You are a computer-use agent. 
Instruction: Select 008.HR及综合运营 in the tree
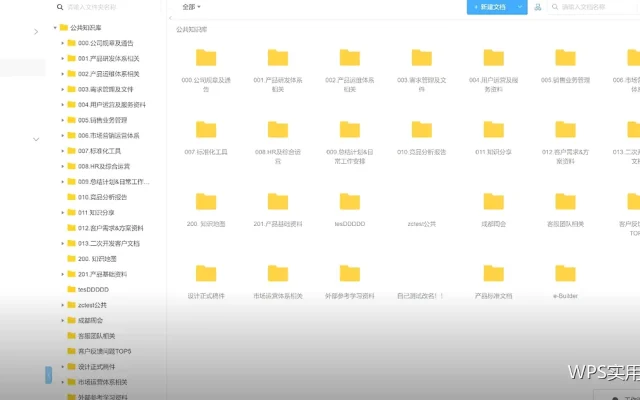click(104, 166)
